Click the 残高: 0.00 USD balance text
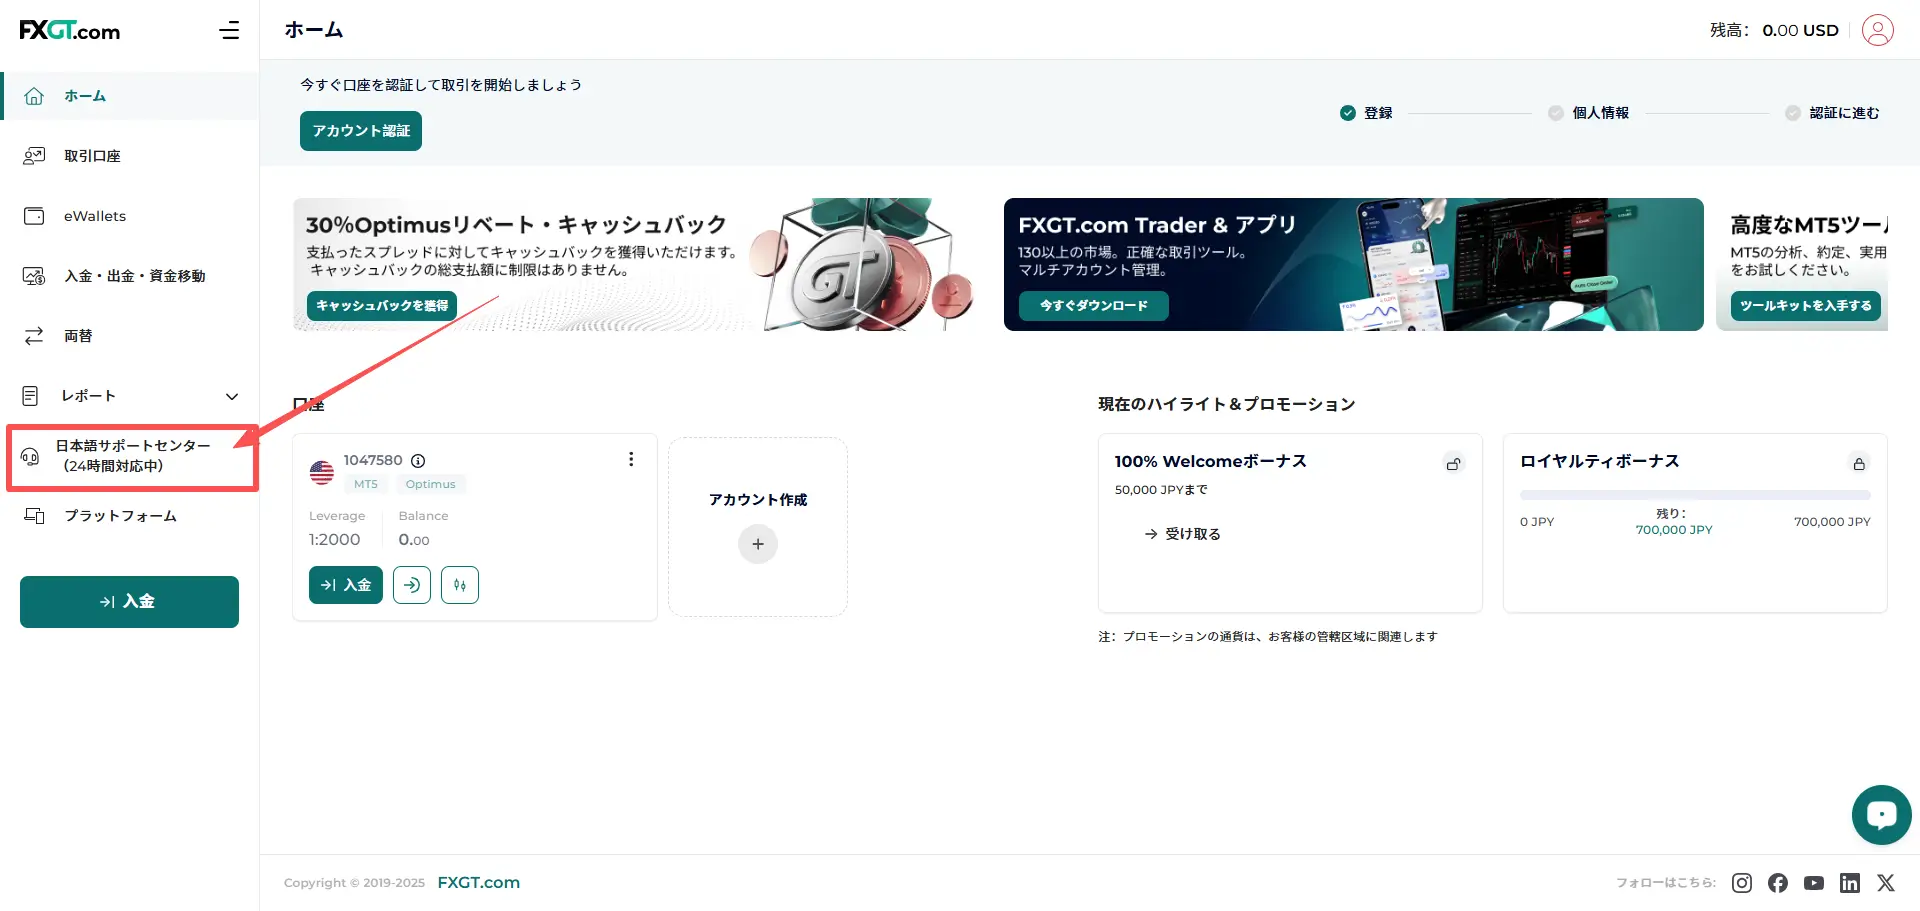 (x=1774, y=30)
